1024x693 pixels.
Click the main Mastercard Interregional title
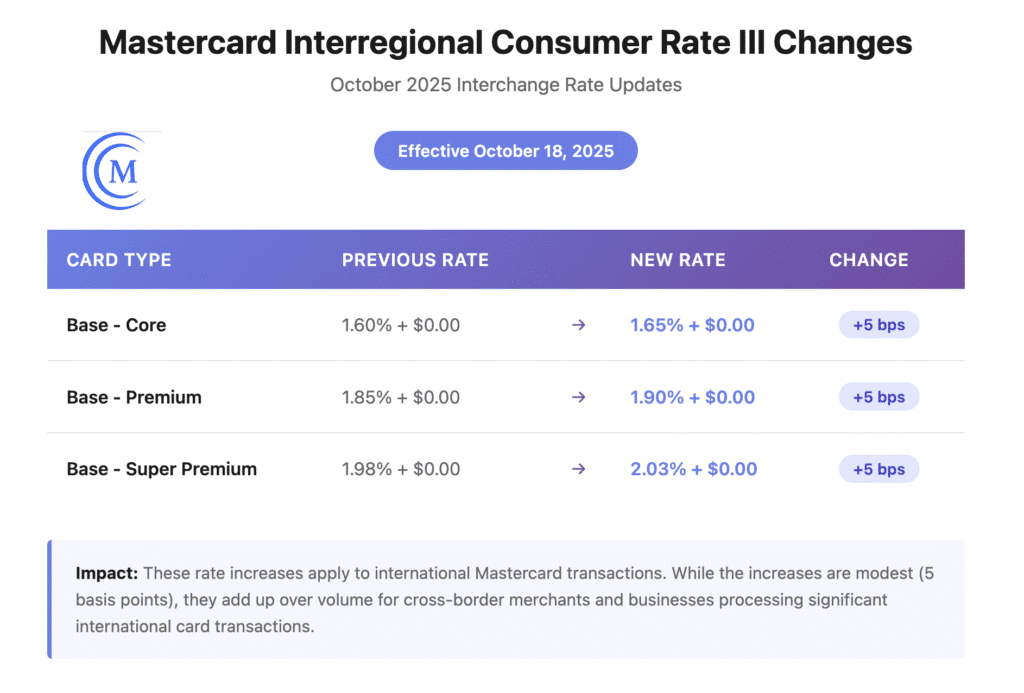click(x=506, y=43)
